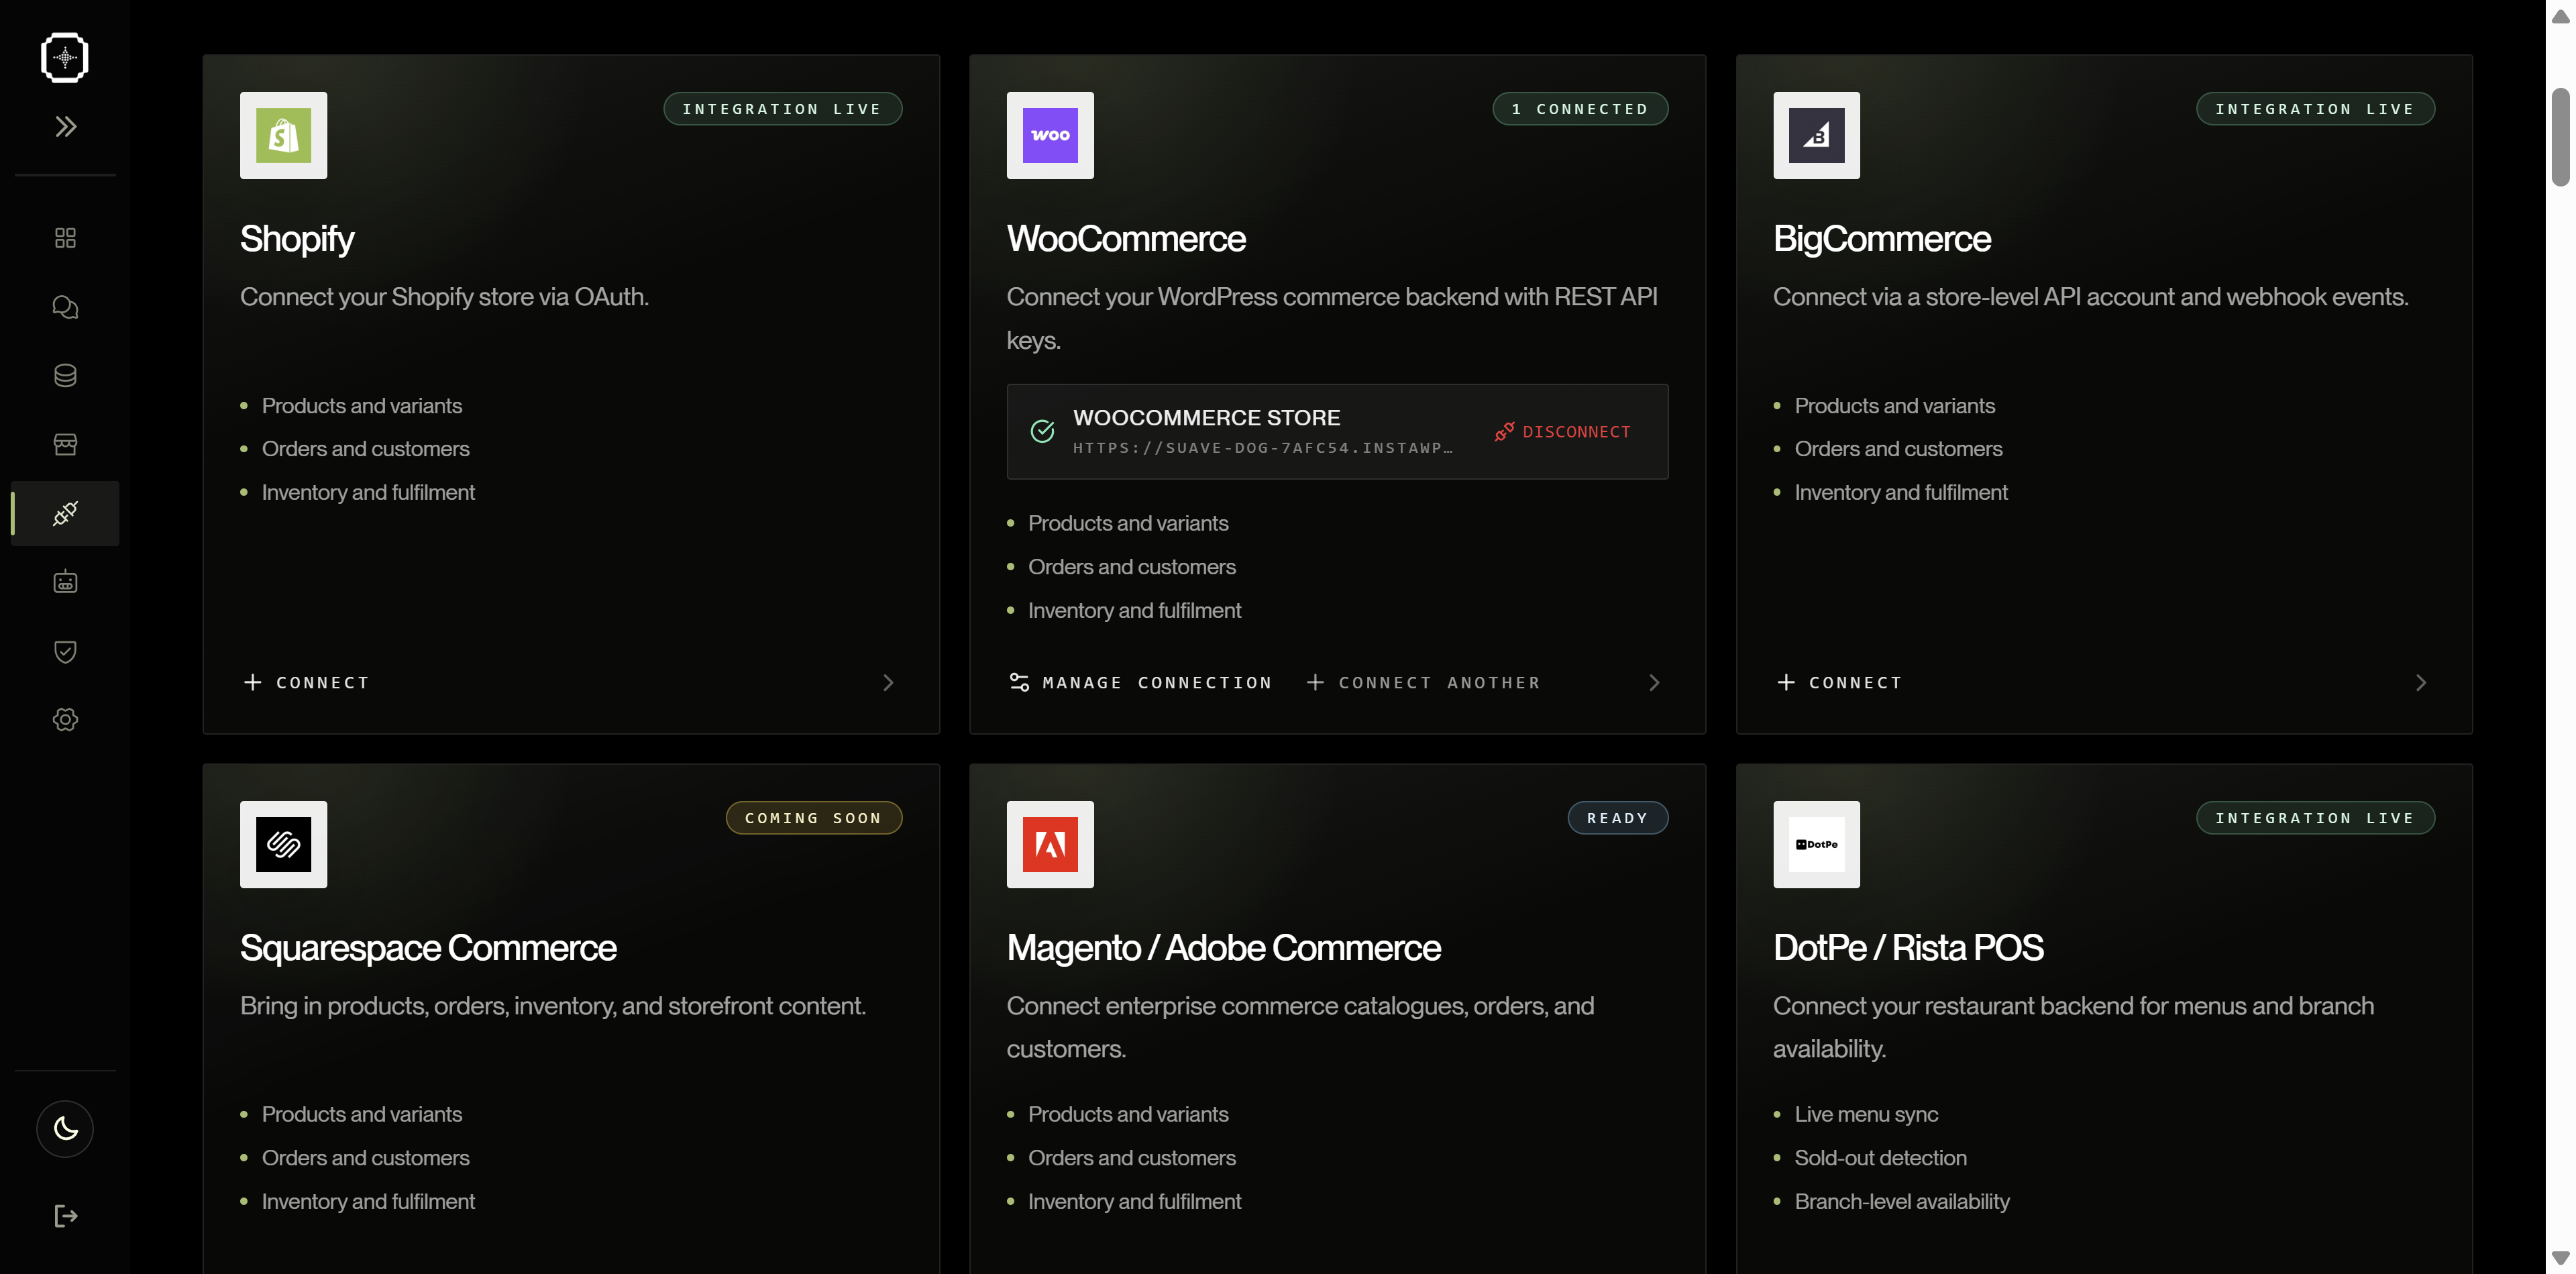2576x1274 pixels.
Task: Click the Ready badge on Magento card
Action: [x=1617, y=818]
